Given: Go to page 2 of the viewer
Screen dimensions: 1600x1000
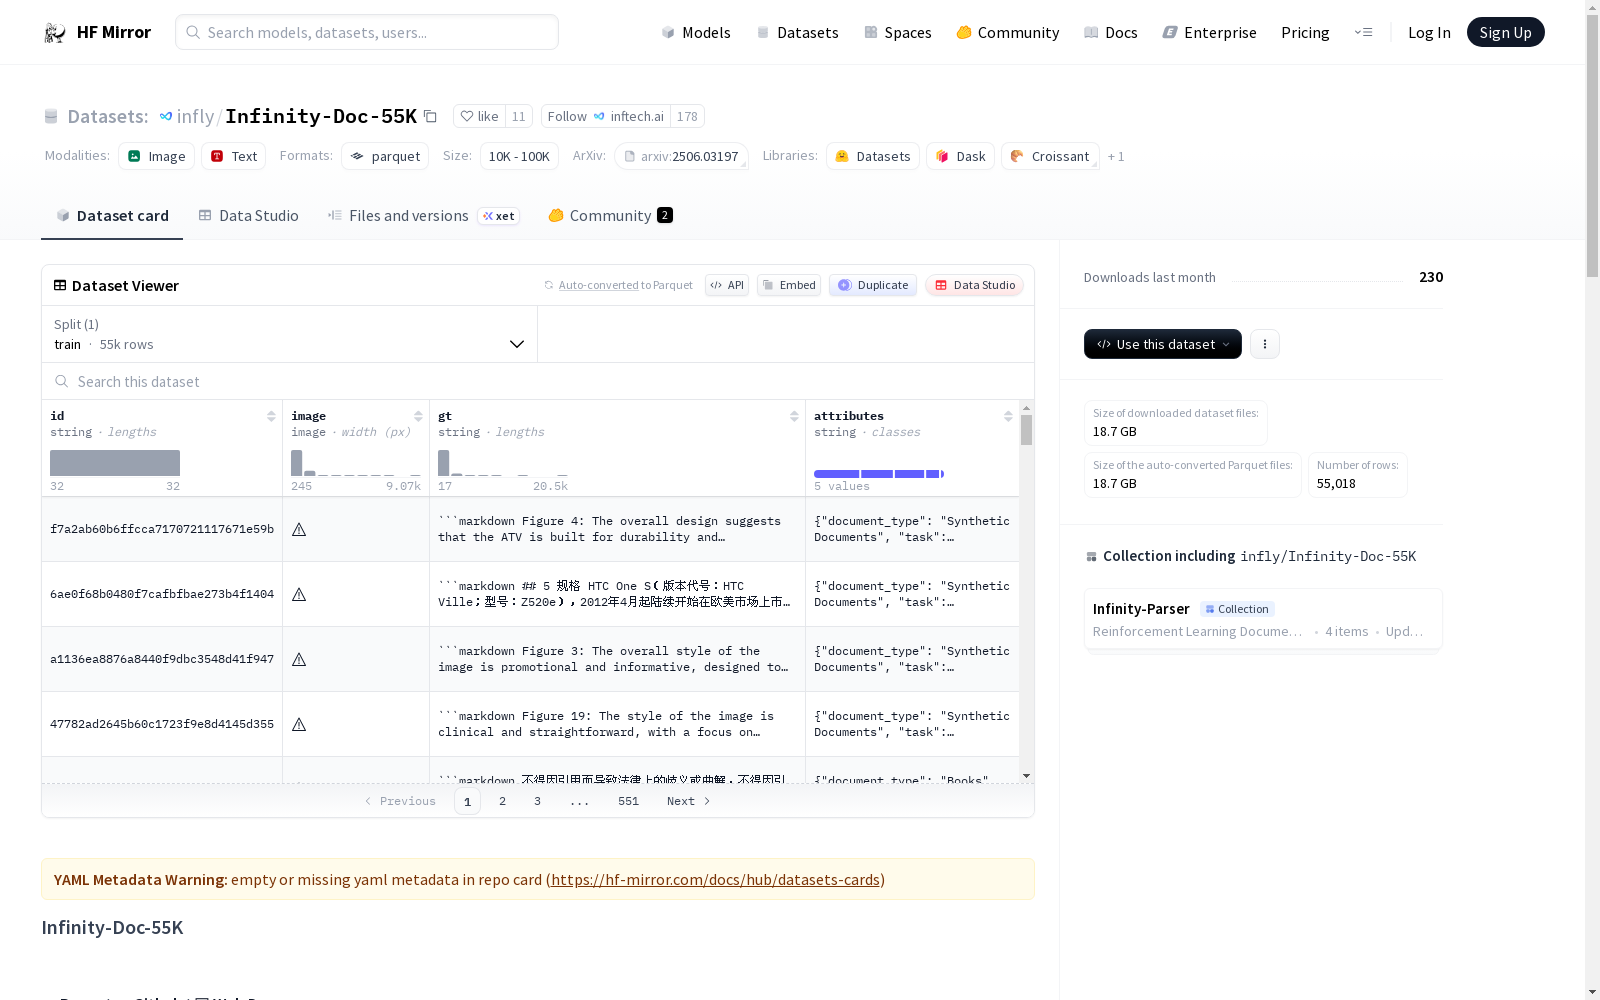Looking at the screenshot, I should (502, 801).
